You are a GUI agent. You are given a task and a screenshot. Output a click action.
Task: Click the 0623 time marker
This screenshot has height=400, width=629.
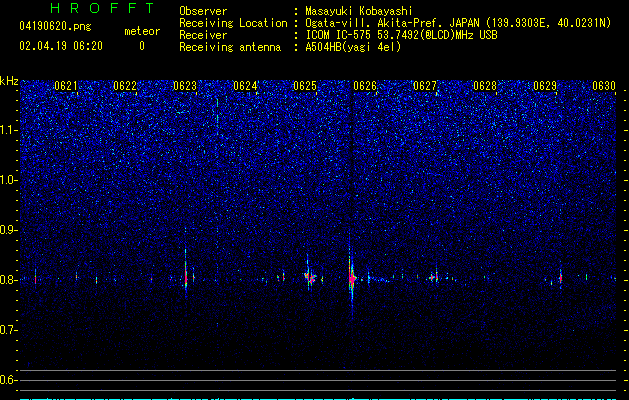tap(185, 86)
